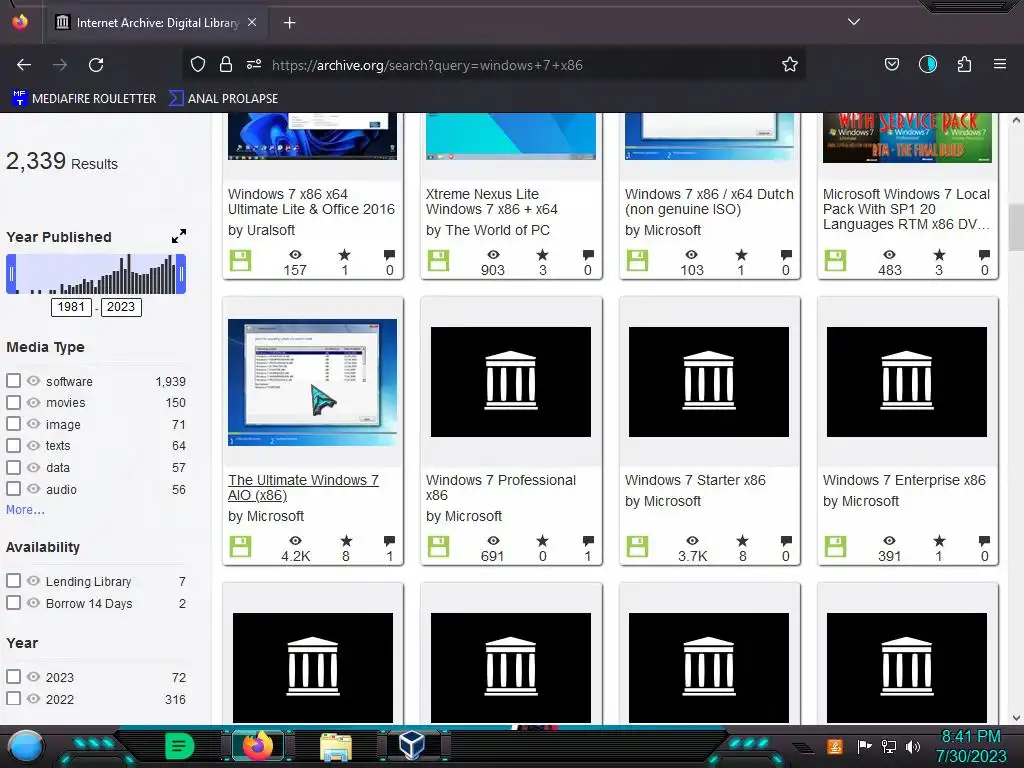Viewport: 1024px width, 768px height.
Task: Click Ultimate Windows 7 AIO installer thumbnail
Action: coord(312,382)
